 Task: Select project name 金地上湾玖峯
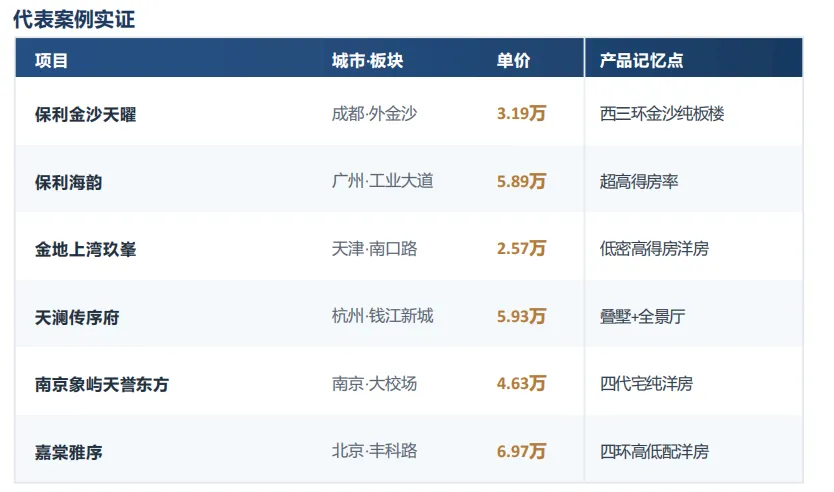coord(86,249)
